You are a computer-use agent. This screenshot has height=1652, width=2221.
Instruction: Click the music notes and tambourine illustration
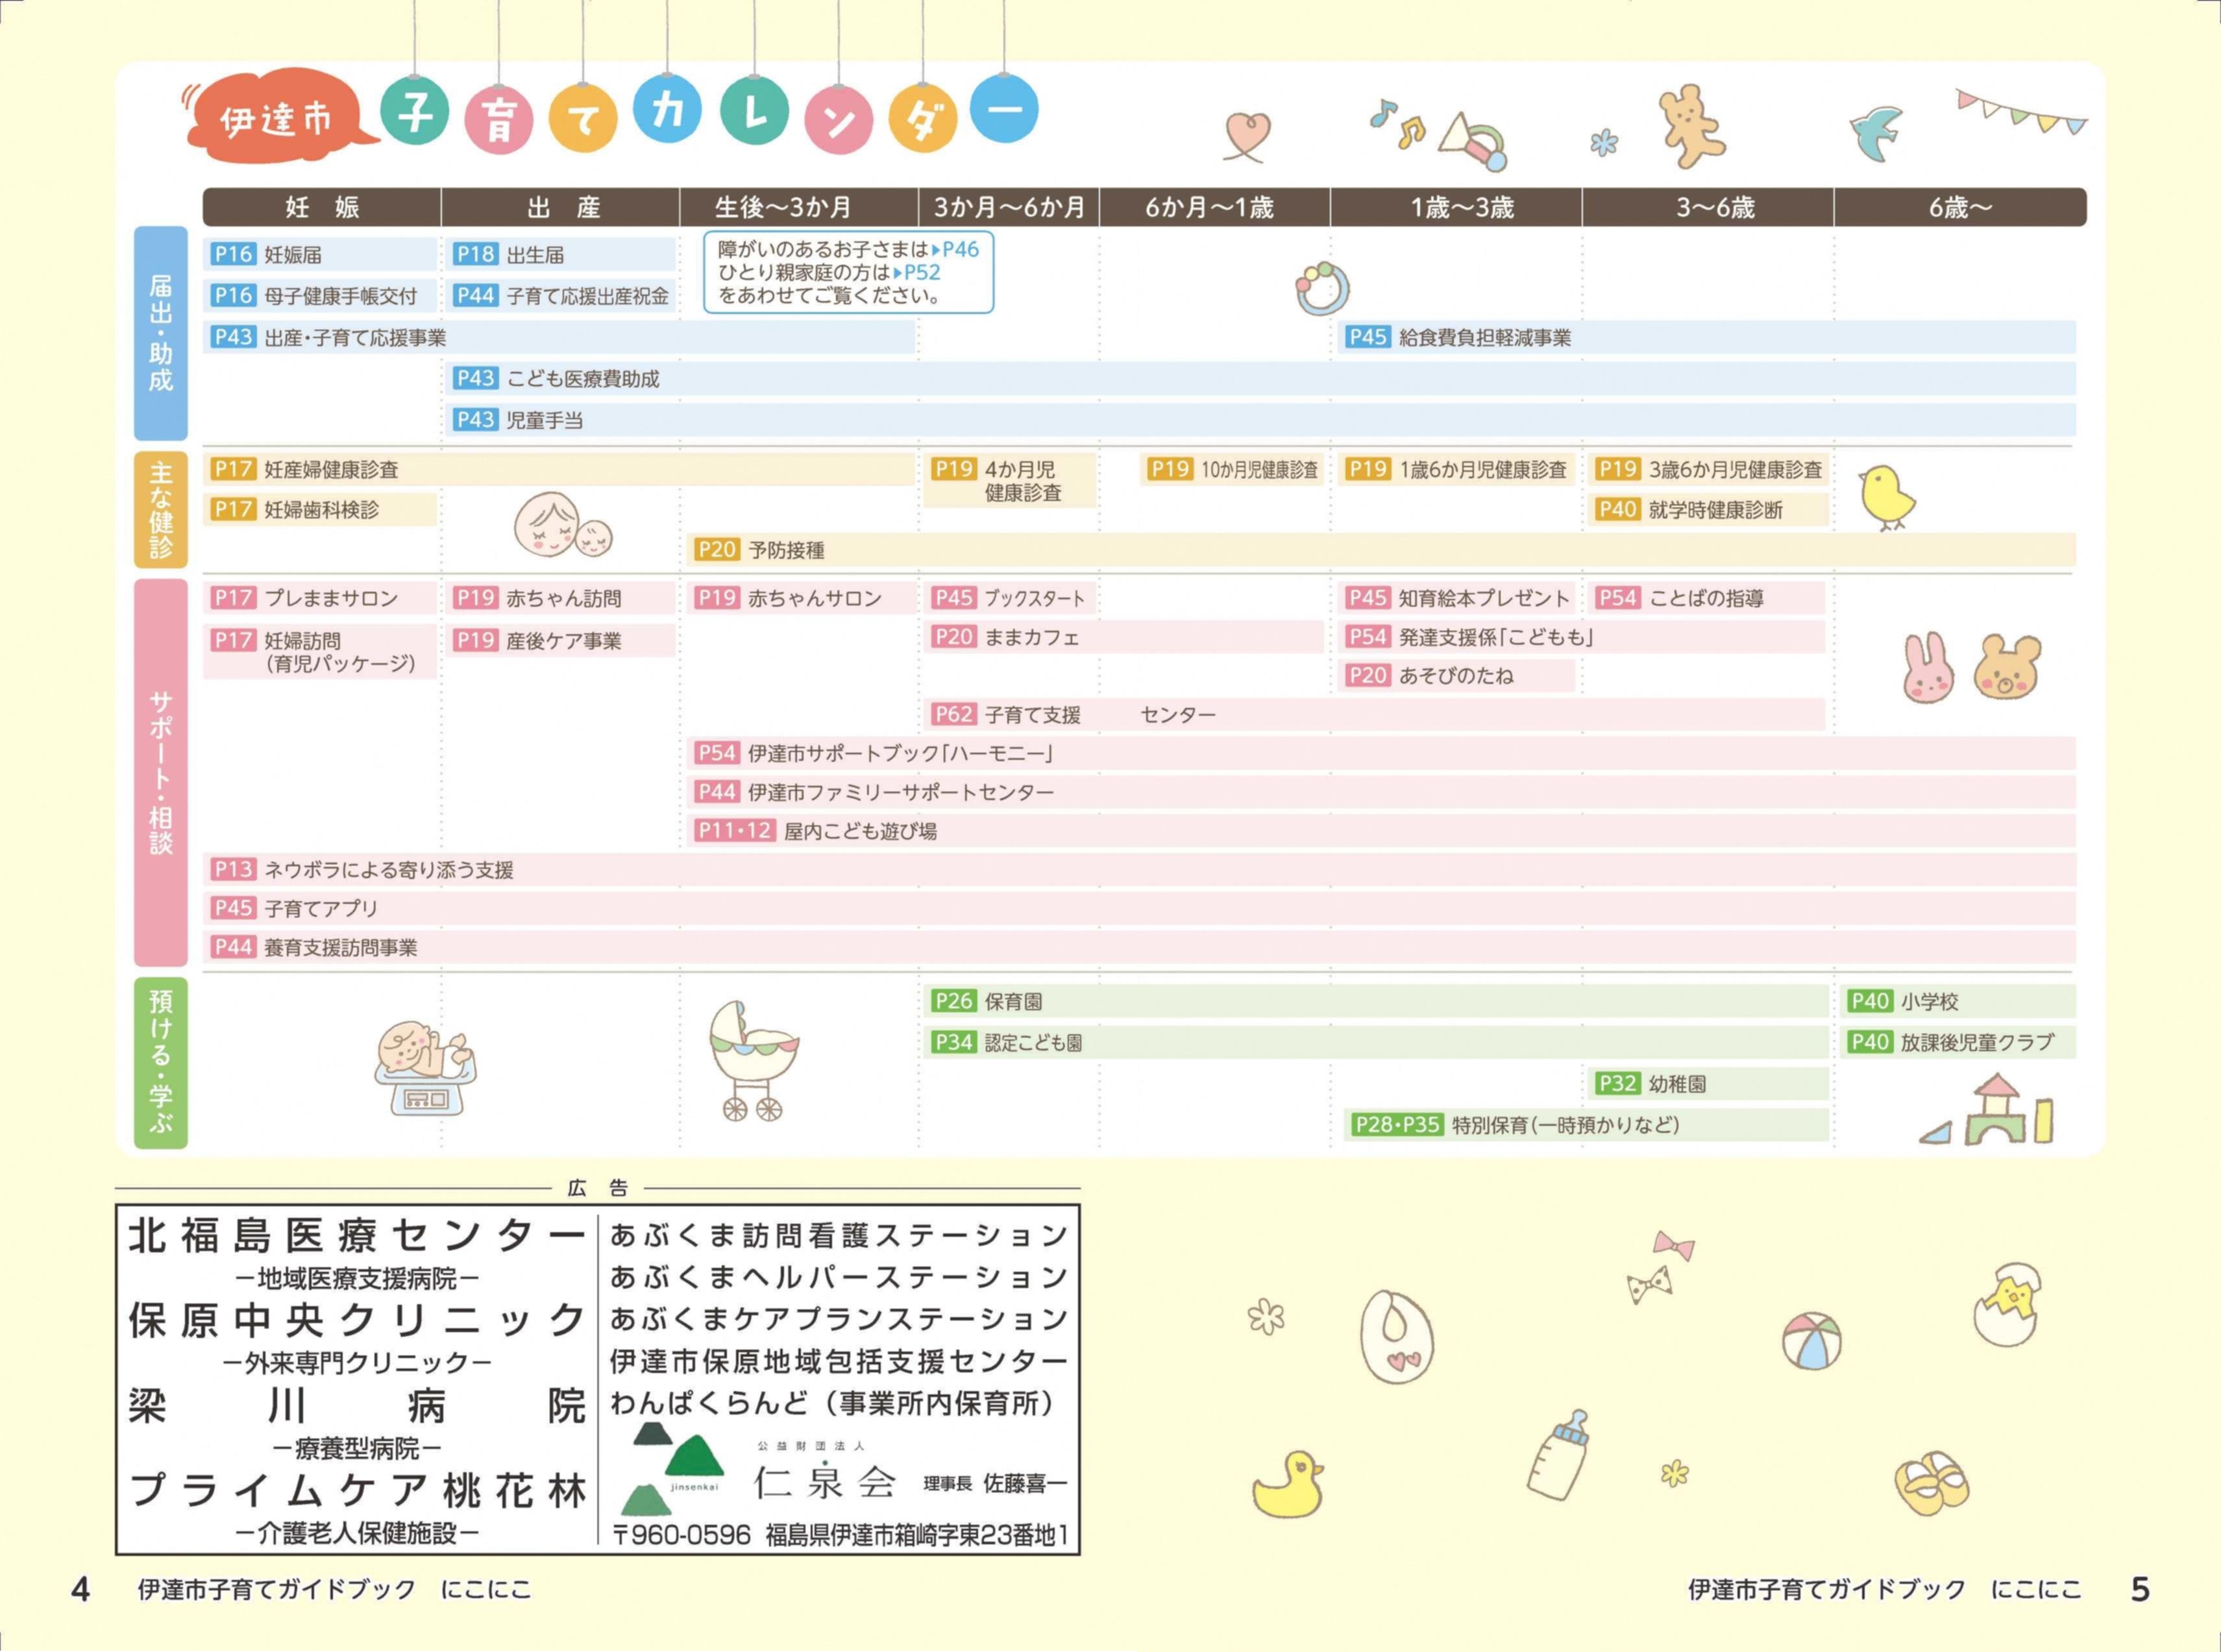pos(1438,135)
